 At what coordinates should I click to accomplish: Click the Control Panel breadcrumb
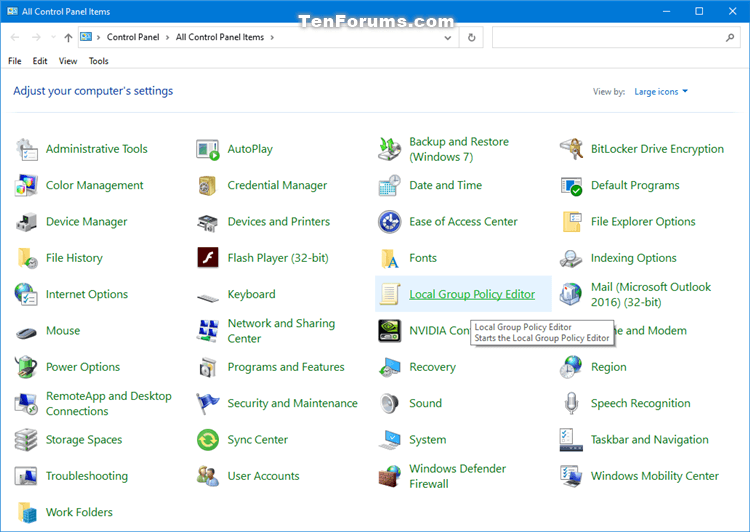(133, 37)
